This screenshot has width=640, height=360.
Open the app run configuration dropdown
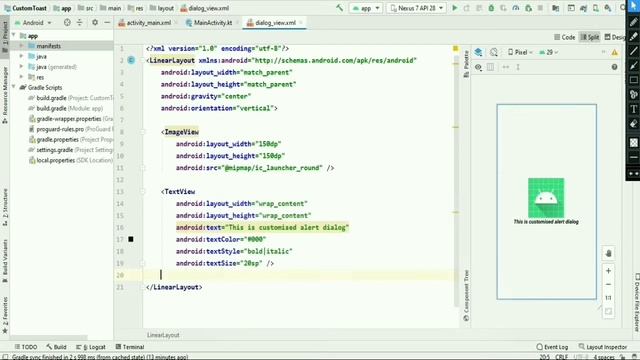coord(366,8)
